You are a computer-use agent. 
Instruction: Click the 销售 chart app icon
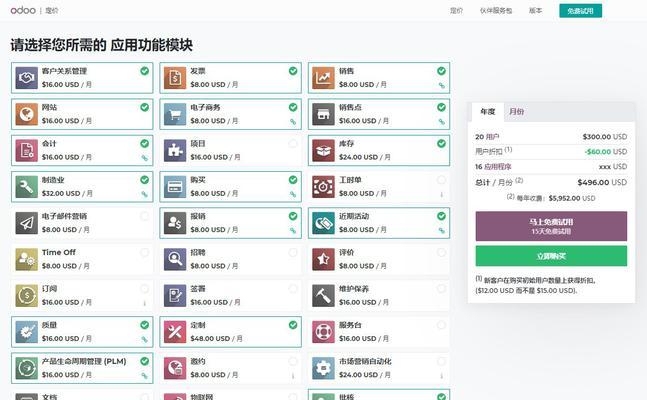(324, 78)
